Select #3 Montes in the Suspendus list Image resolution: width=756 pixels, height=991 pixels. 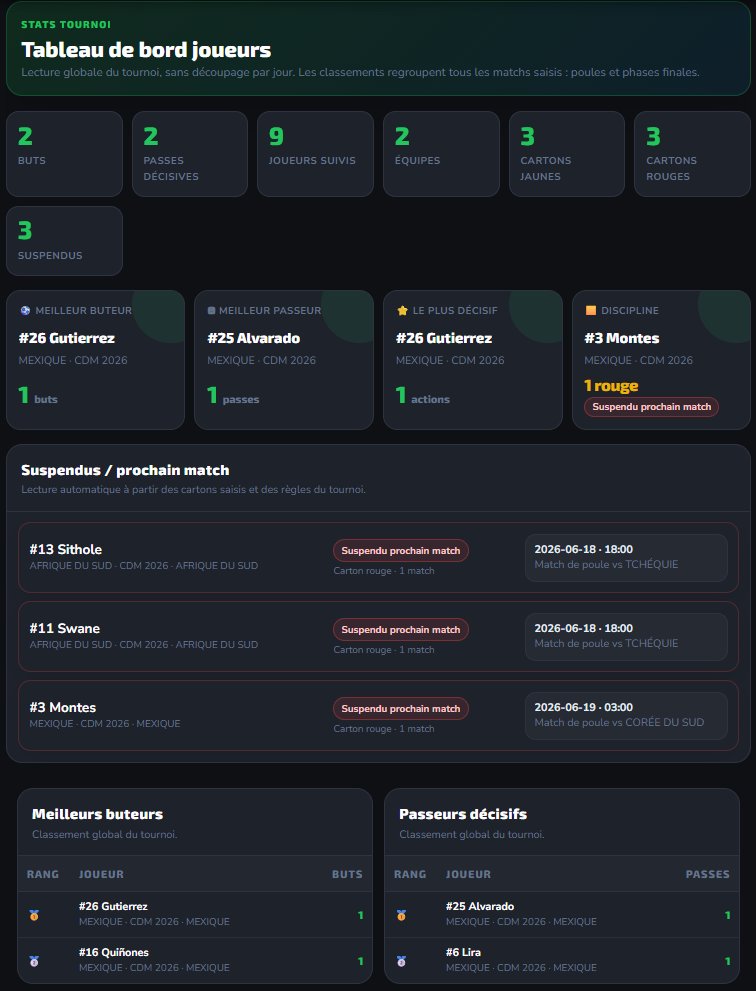tap(378, 715)
